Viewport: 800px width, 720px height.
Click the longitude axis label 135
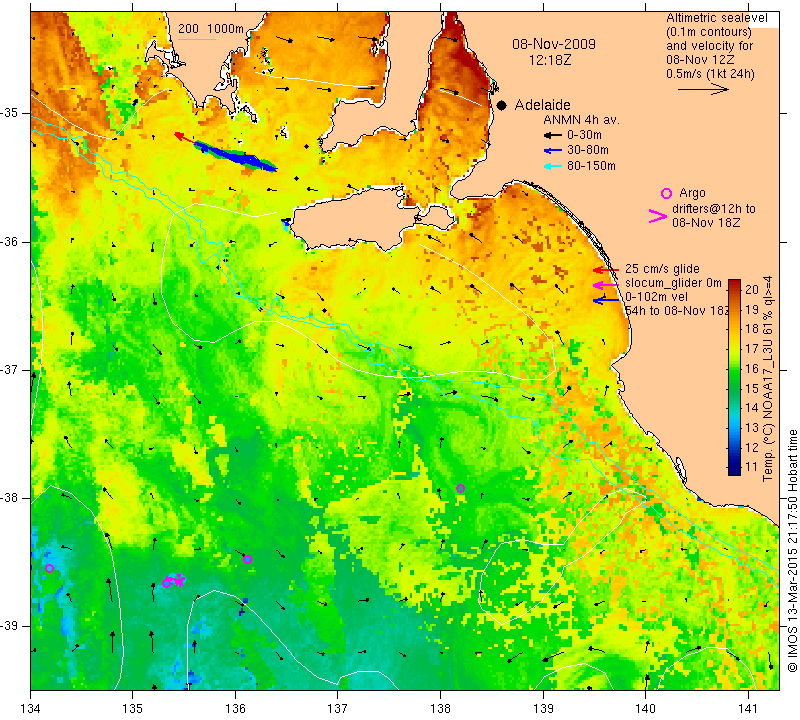133,709
